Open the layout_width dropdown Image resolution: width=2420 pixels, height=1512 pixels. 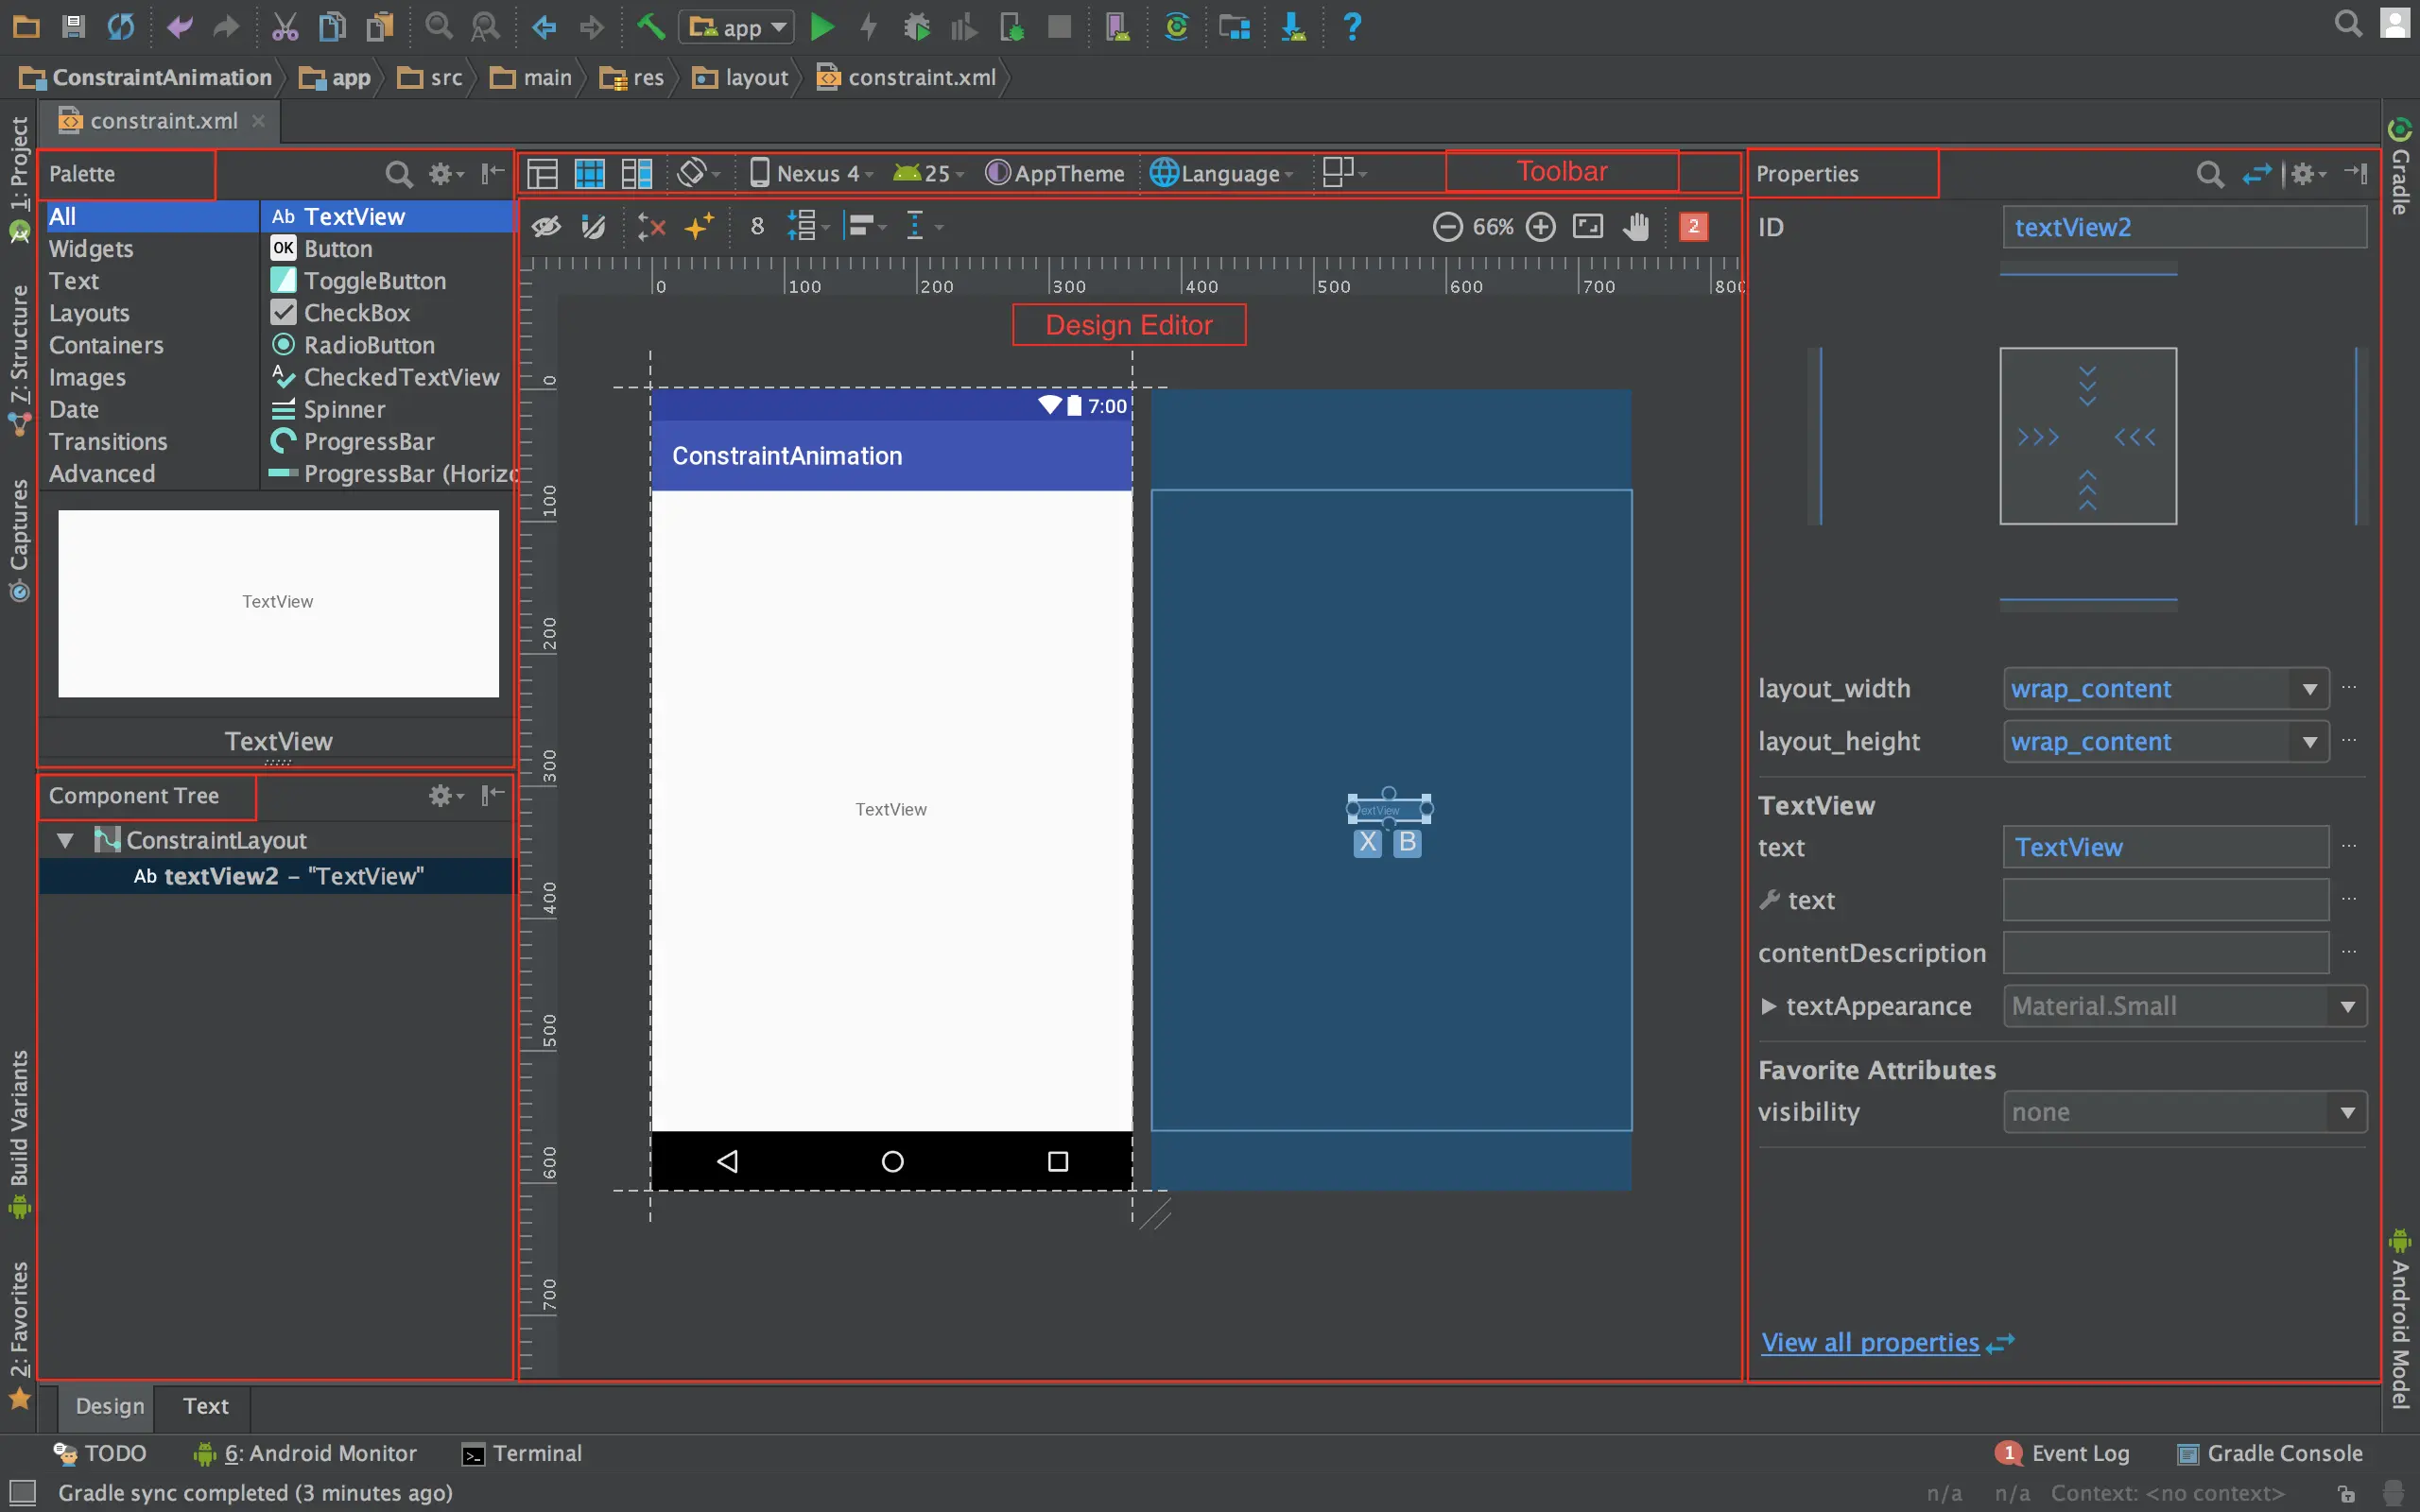coord(2309,688)
